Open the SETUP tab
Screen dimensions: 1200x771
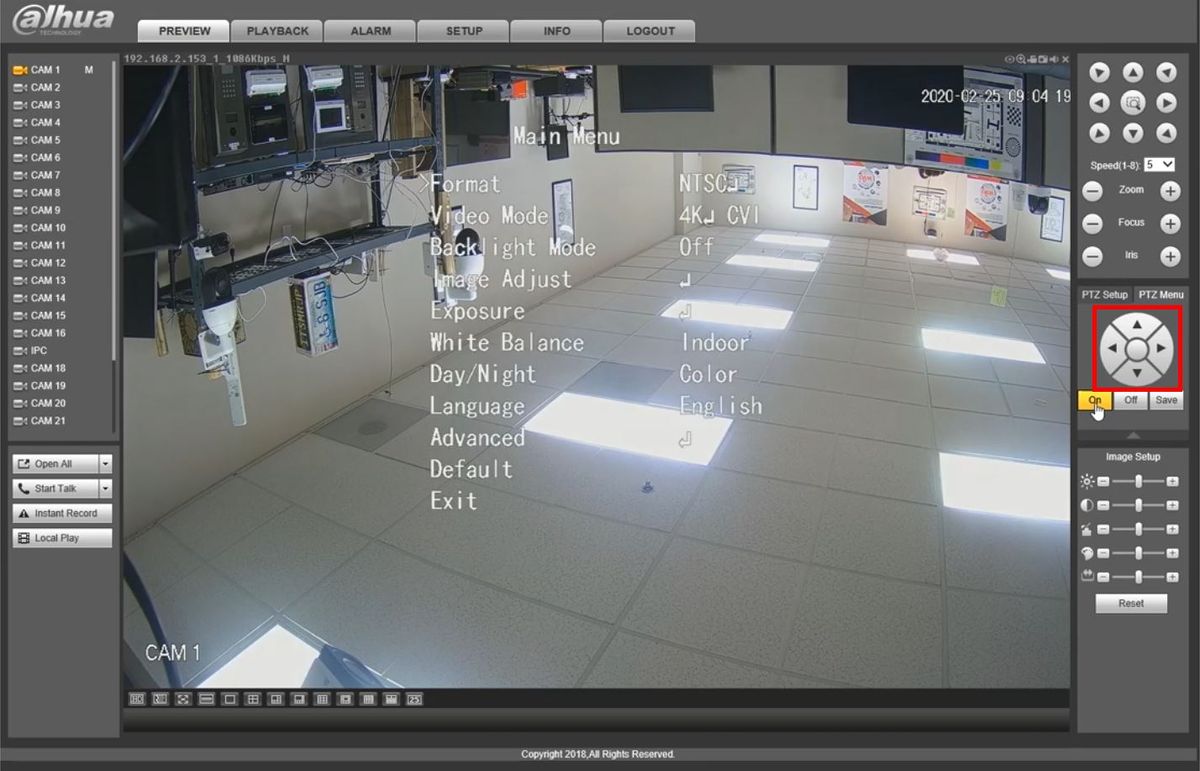pyautogui.click(x=464, y=31)
